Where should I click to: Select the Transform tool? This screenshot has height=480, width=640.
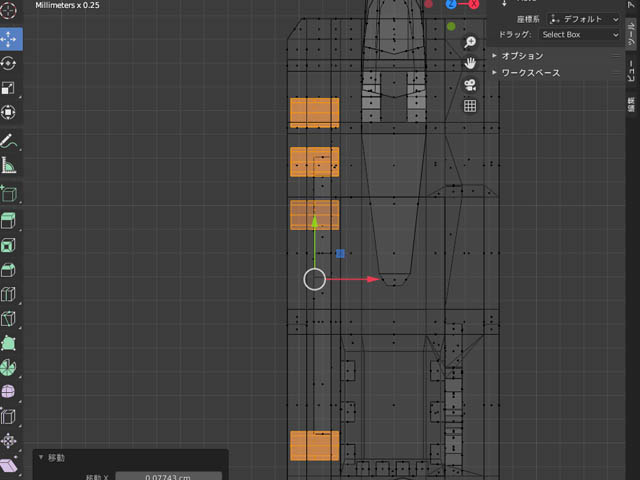coord(9,112)
